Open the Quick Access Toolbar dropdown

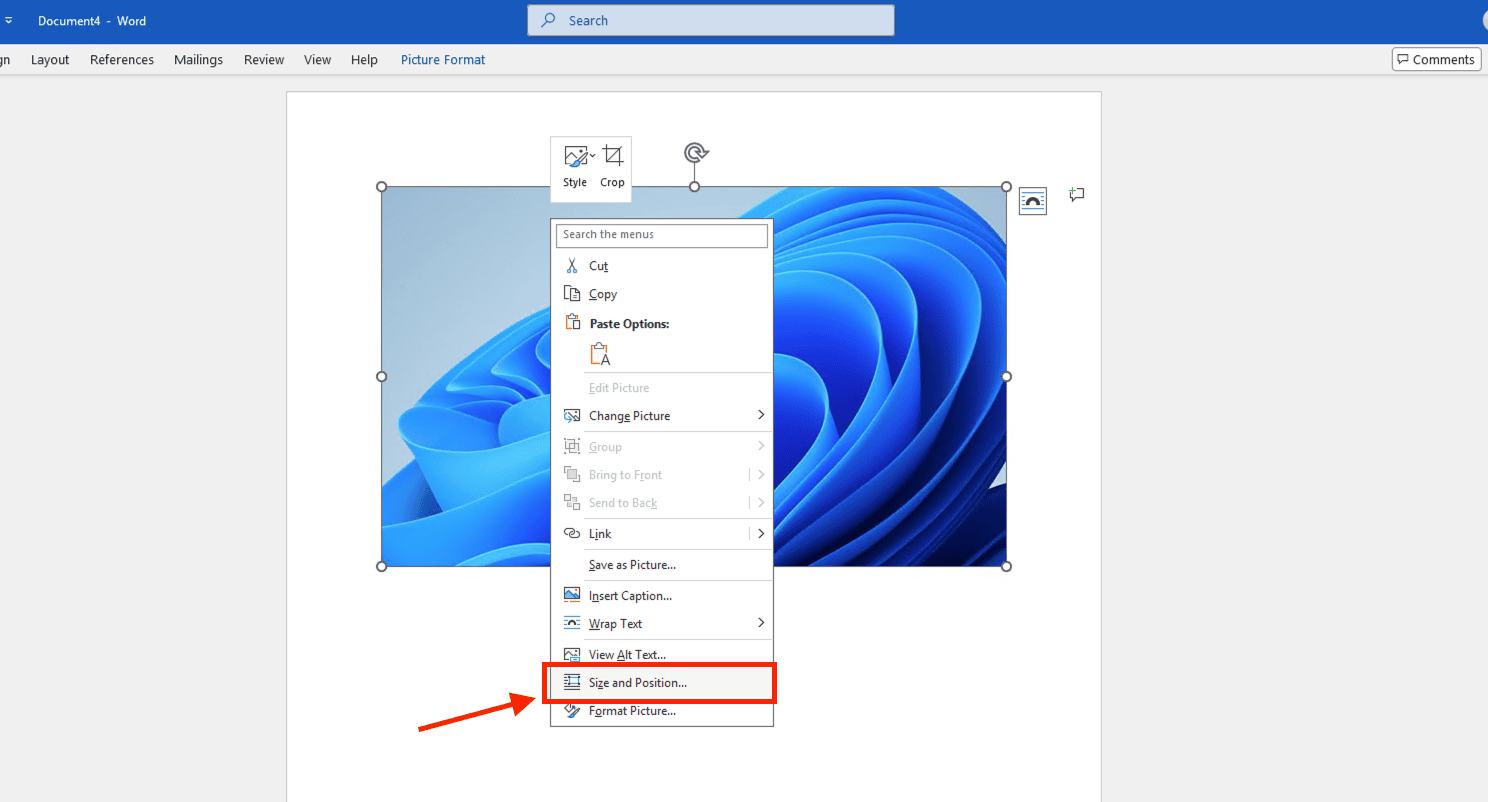click(8, 21)
